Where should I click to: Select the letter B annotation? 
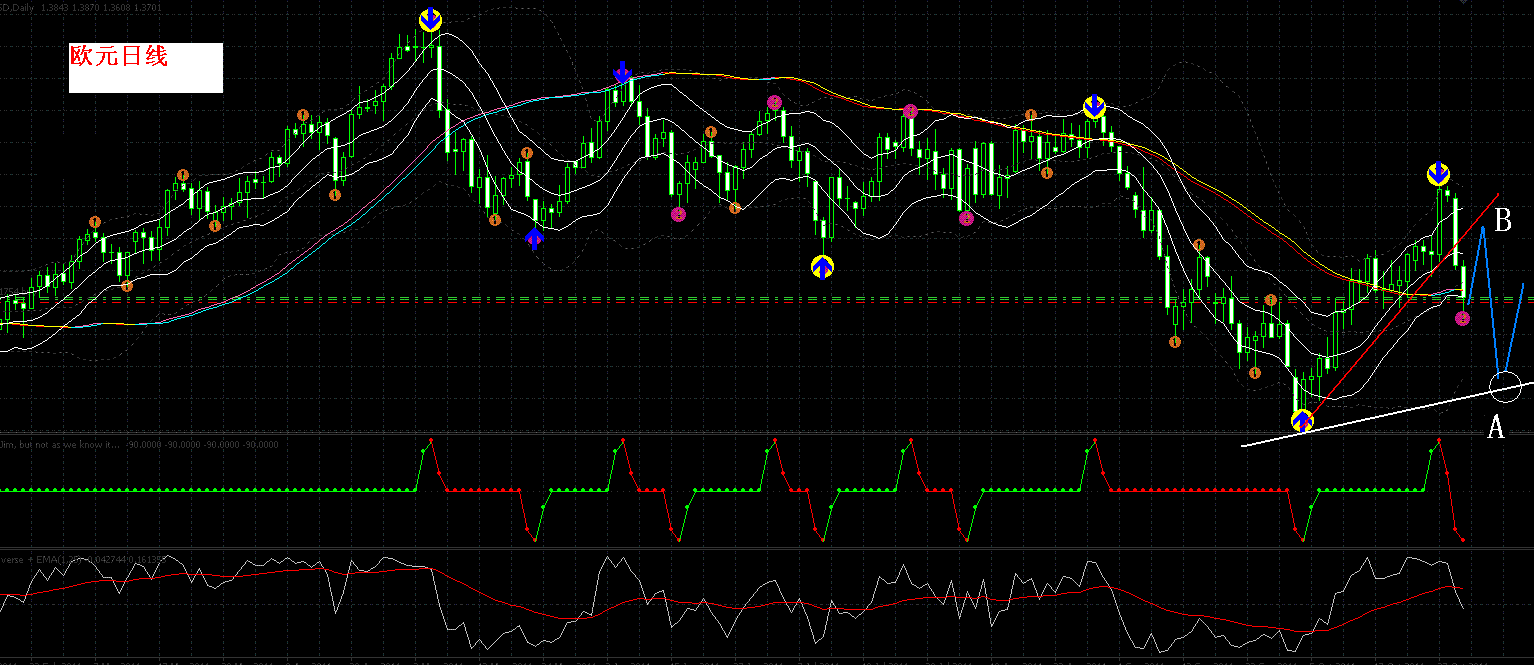(1501, 221)
